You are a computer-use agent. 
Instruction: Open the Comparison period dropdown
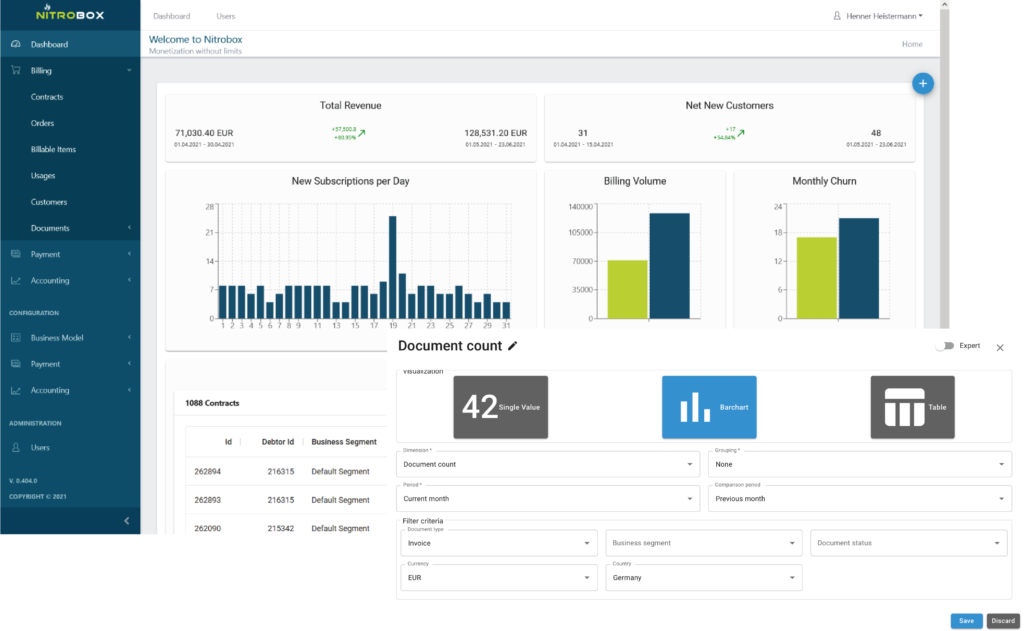860,498
